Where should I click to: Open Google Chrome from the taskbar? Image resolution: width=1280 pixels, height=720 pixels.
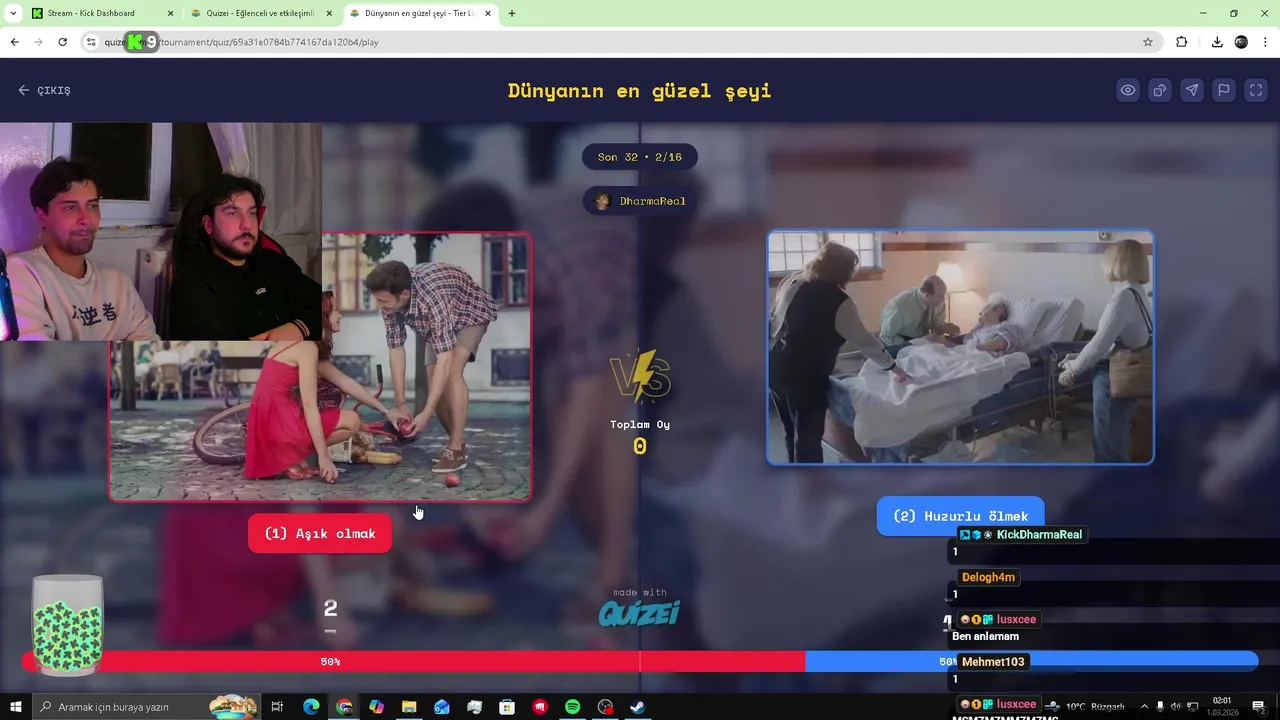(344, 707)
